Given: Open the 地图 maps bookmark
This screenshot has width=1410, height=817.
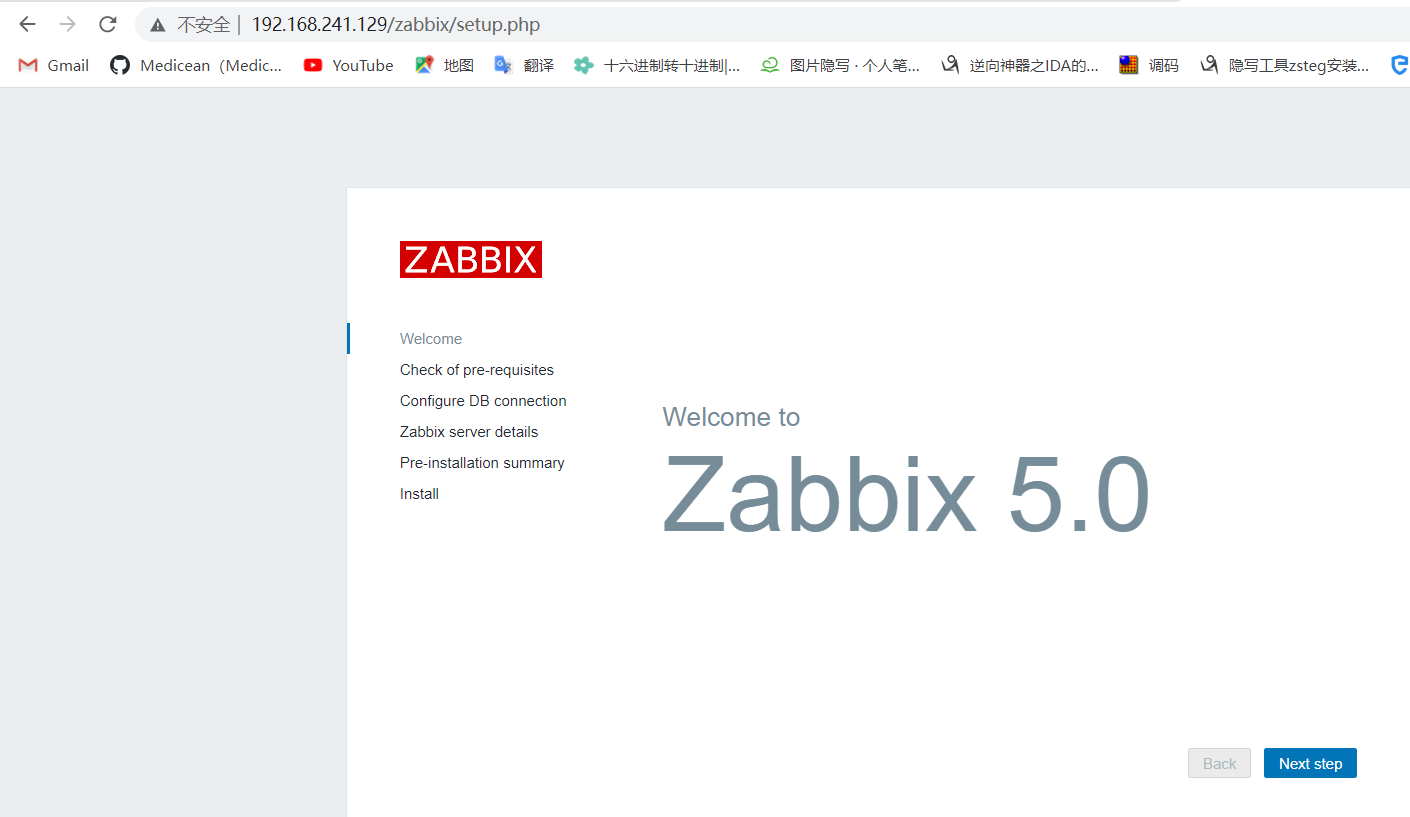Looking at the screenshot, I should coord(444,65).
